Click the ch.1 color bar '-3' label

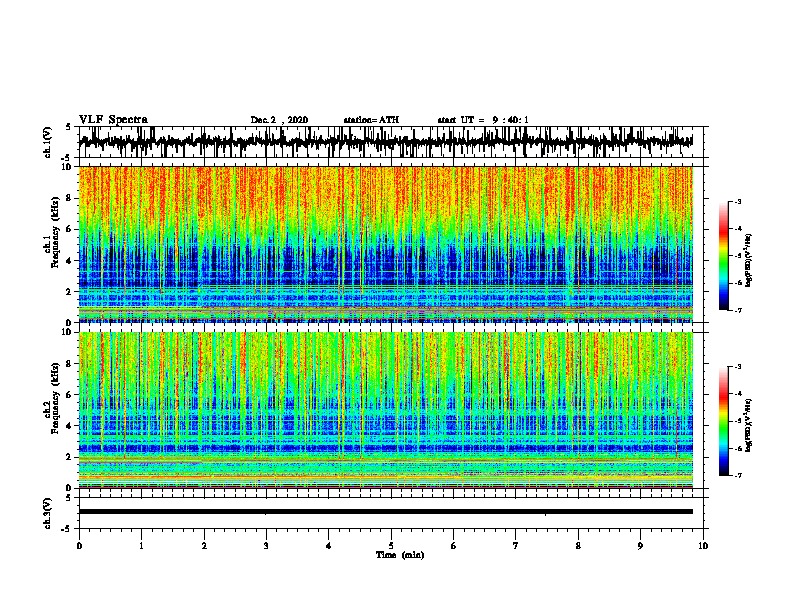pos(738,202)
